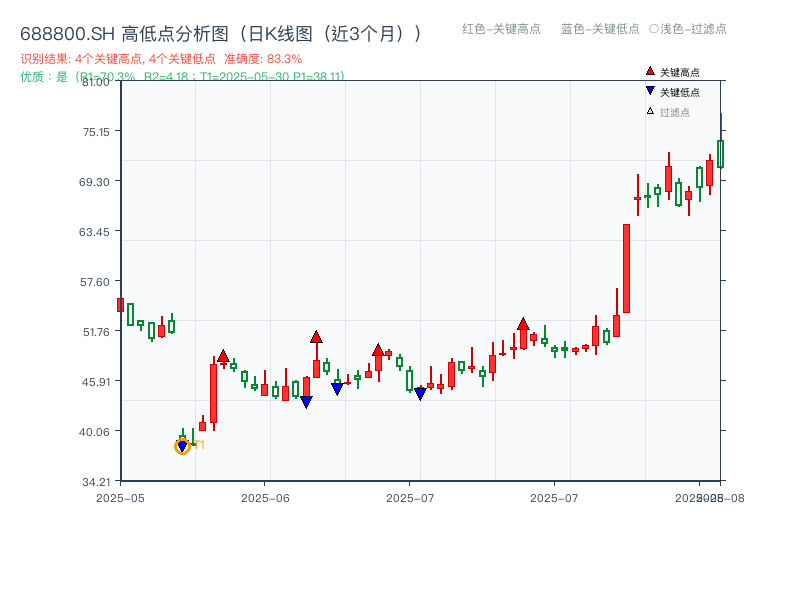Click the red high-point triangle above mid-June candle
Screen dimensions: 800x600
(317, 337)
